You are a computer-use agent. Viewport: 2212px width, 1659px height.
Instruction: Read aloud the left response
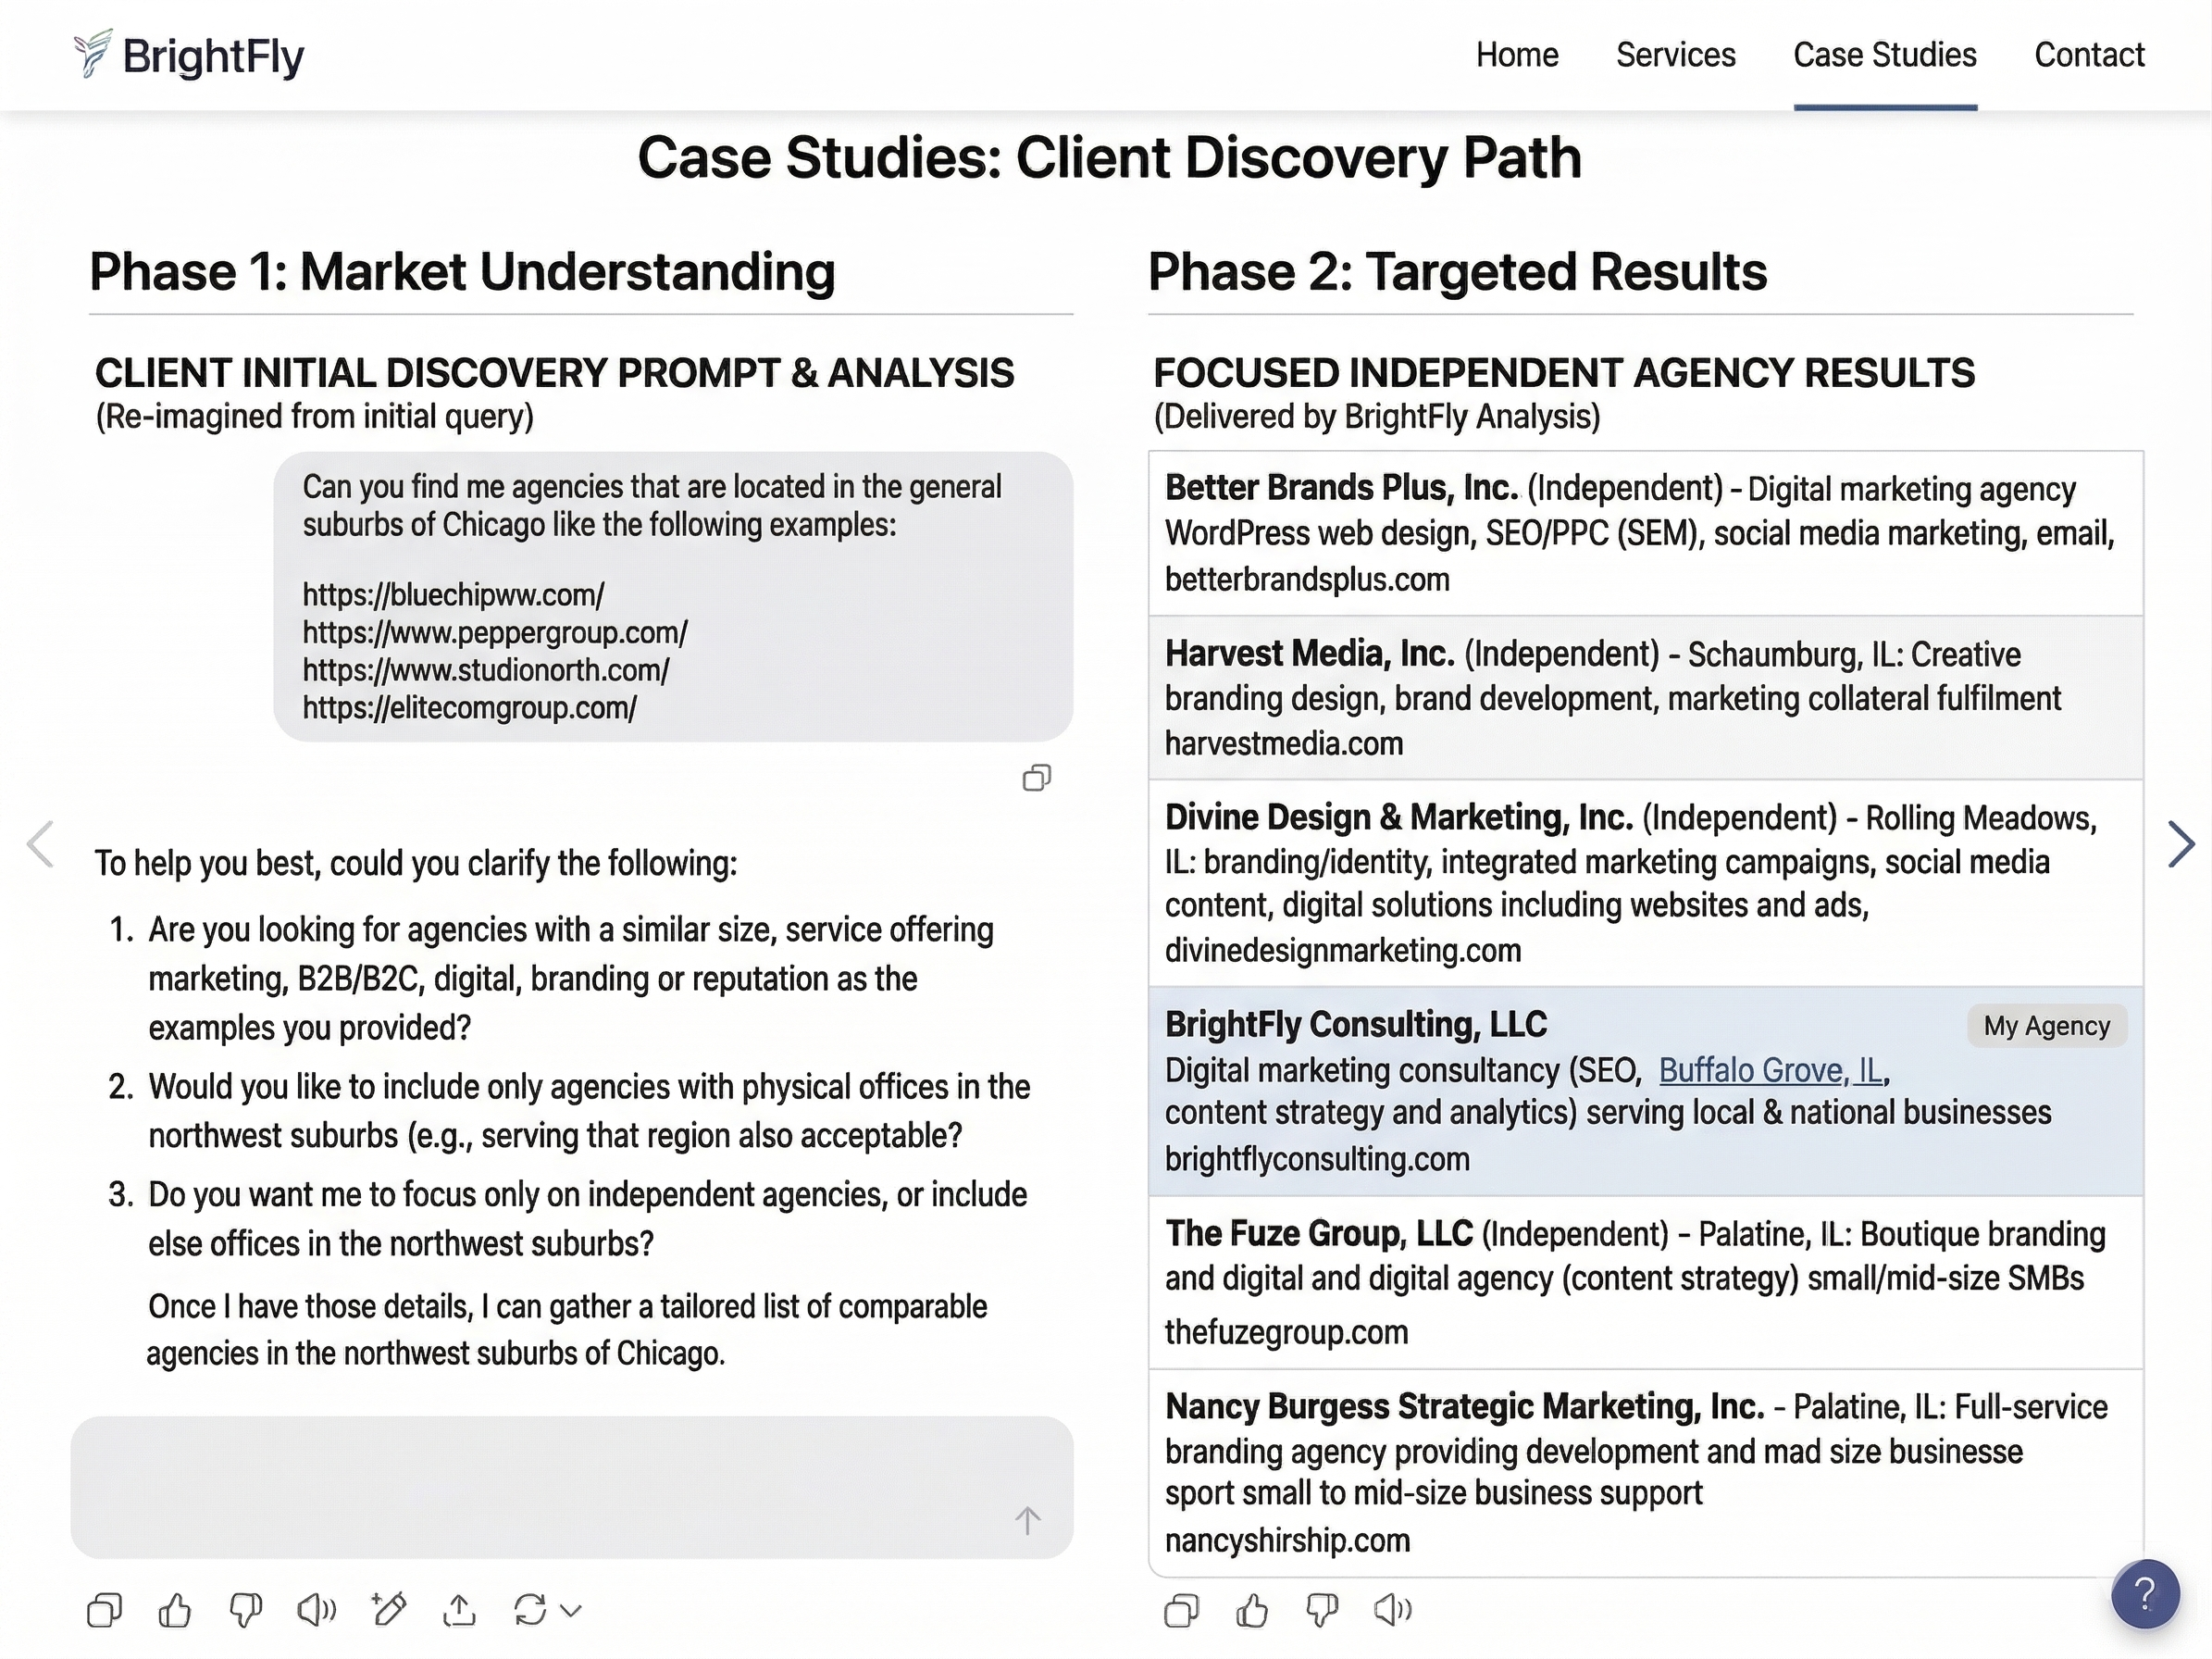316,1610
